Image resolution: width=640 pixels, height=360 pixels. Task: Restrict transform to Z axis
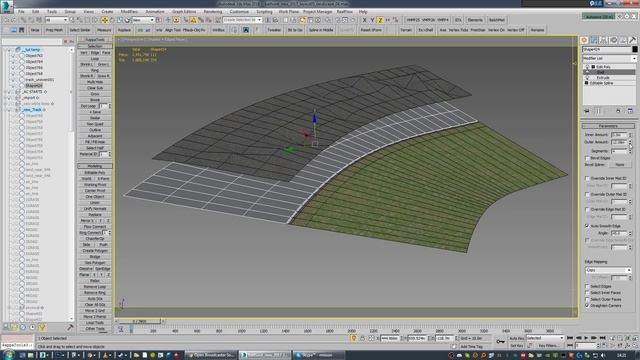[x=380, y=20]
